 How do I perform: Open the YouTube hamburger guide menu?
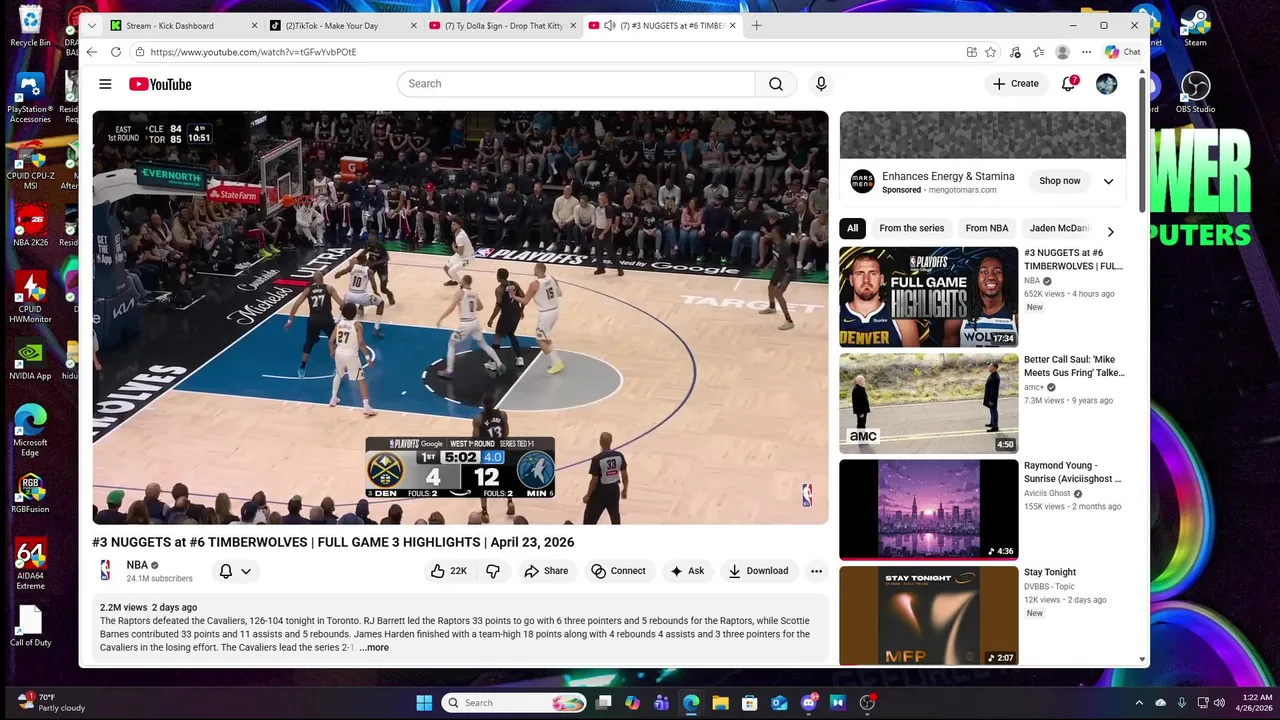coord(105,84)
